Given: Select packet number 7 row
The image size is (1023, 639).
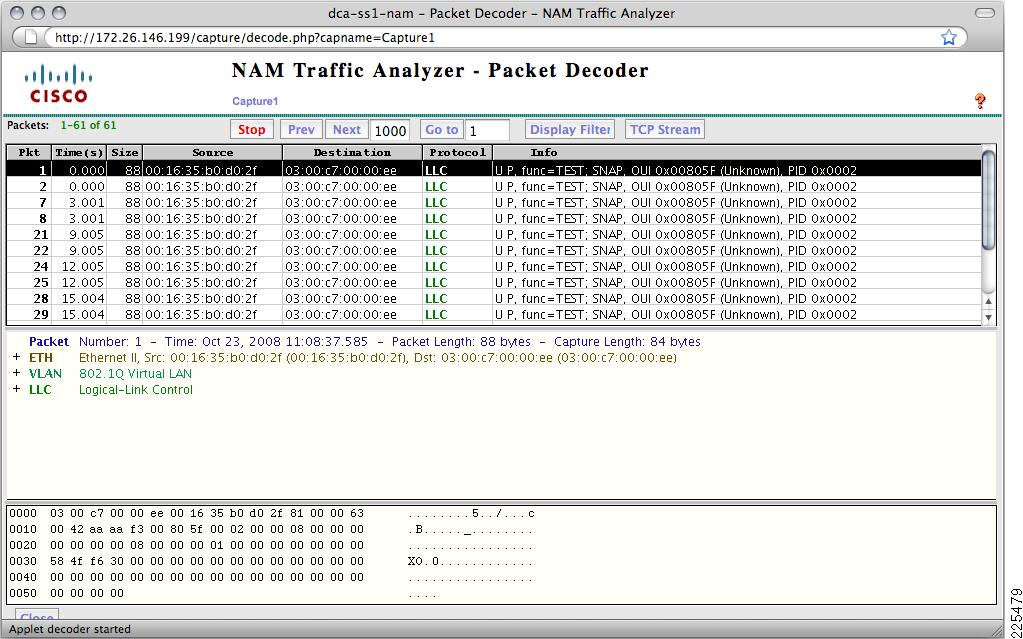Looking at the screenshot, I should click(494, 202).
